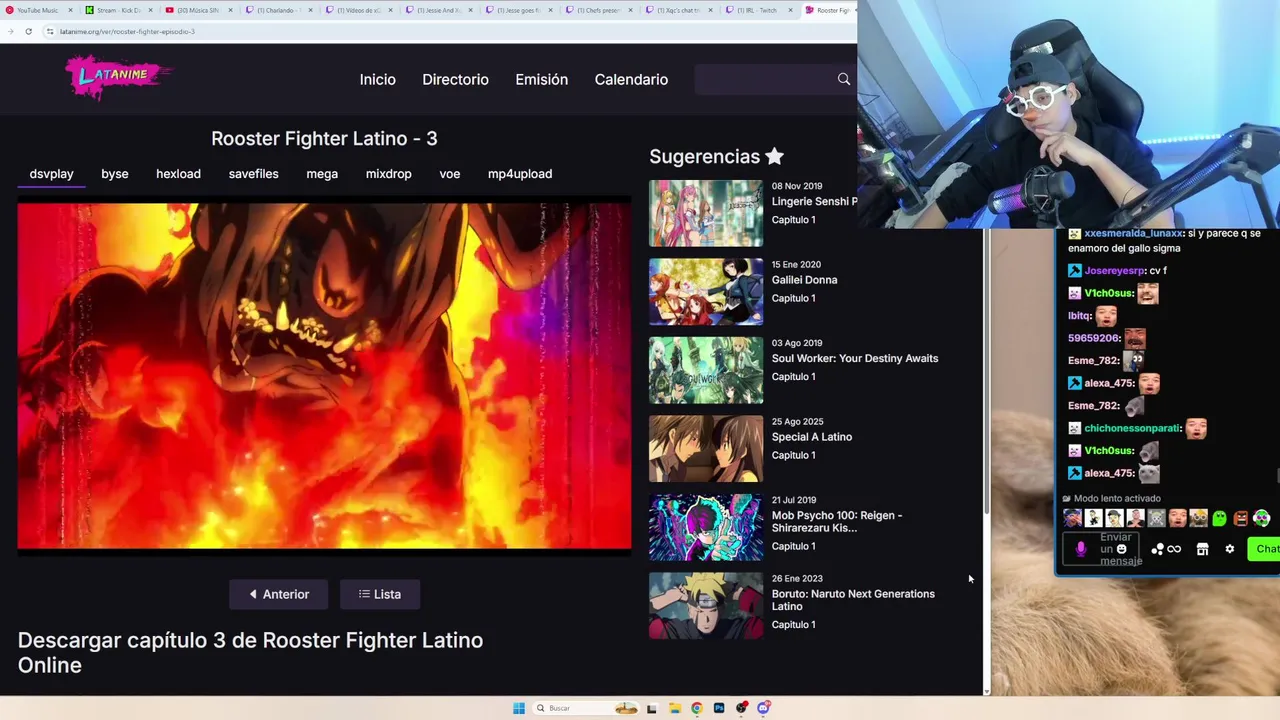Open the Inicio menu item
Screen dimensions: 1280x720
(x=378, y=80)
